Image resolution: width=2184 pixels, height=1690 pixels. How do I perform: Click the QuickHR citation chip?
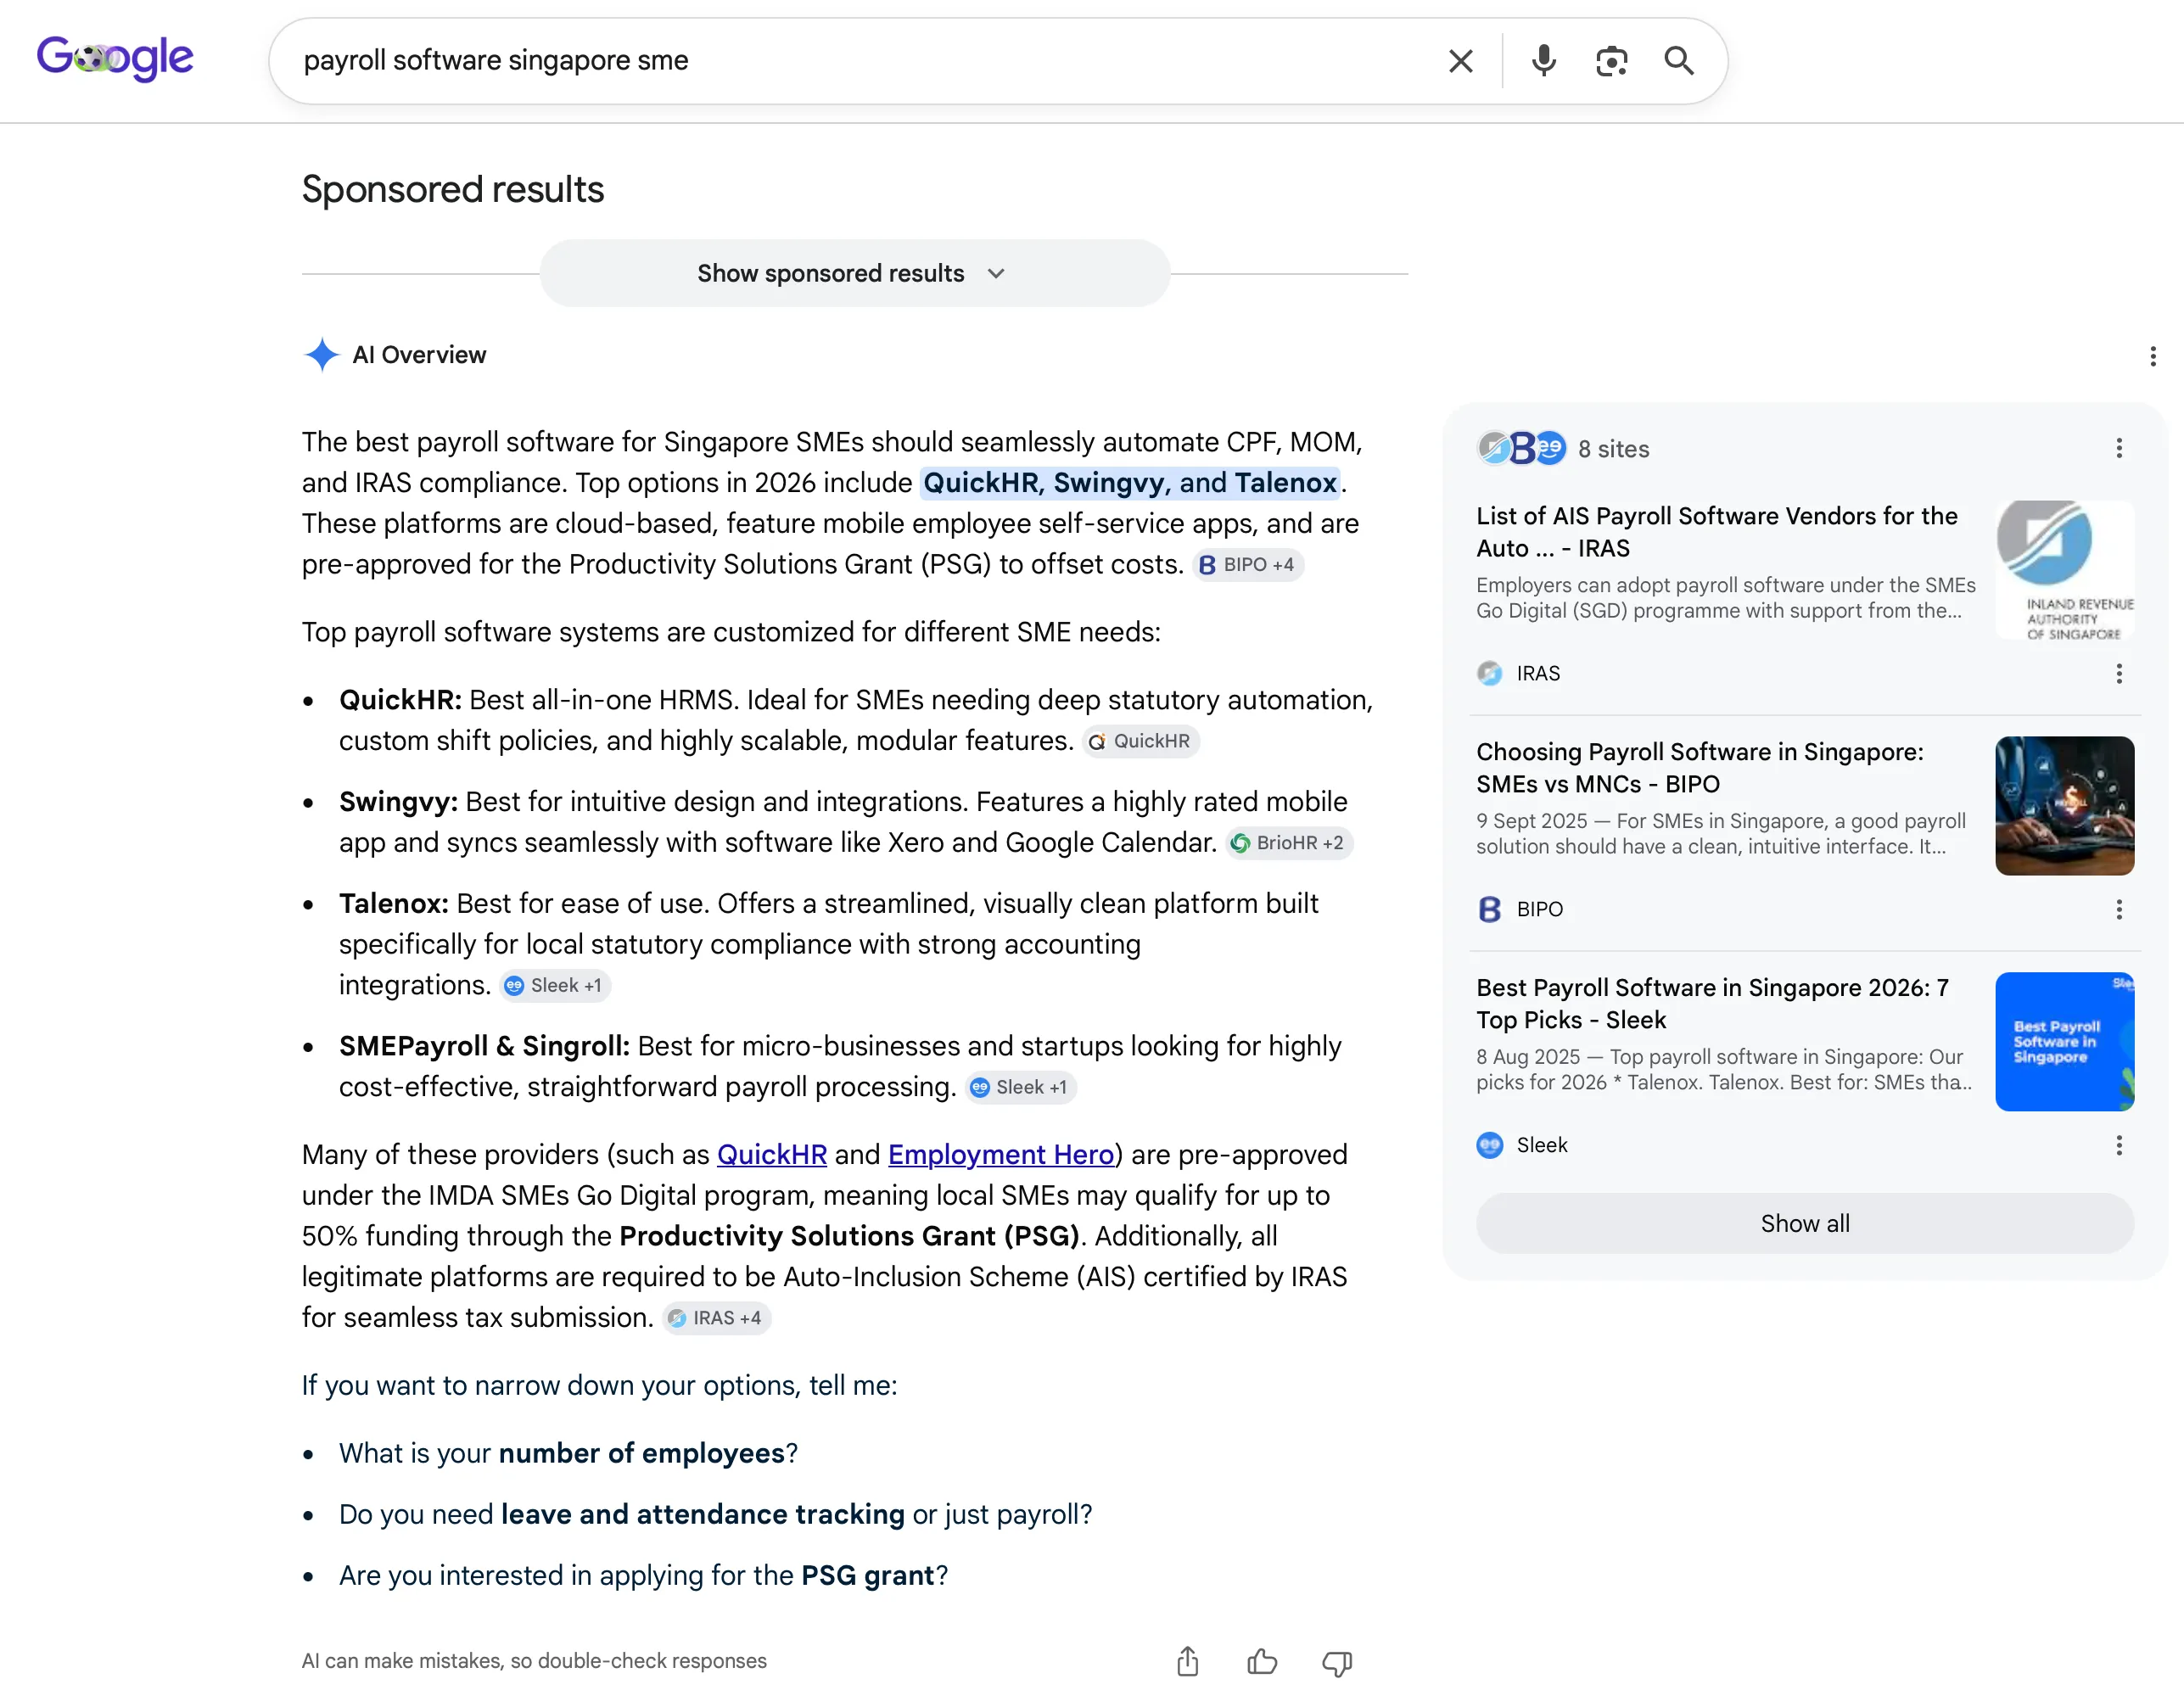pyautogui.click(x=1140, y=741)
